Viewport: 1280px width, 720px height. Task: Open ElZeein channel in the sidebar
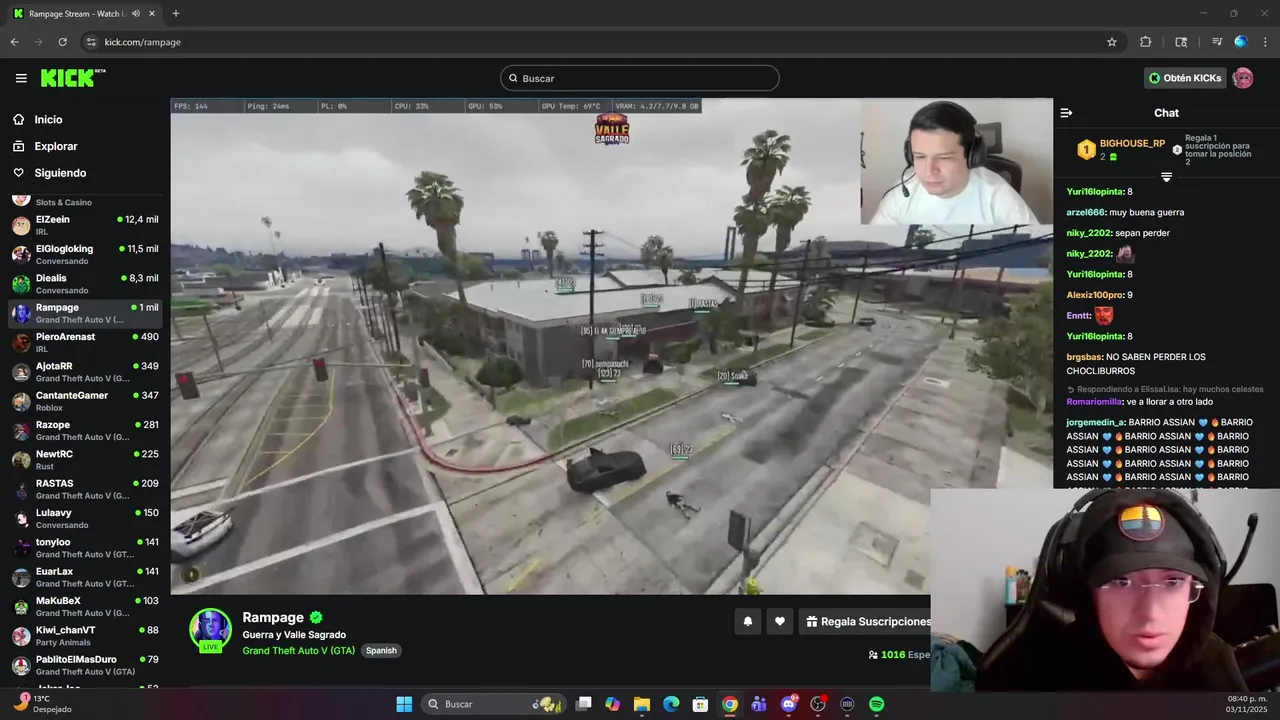tap(84, 225)
